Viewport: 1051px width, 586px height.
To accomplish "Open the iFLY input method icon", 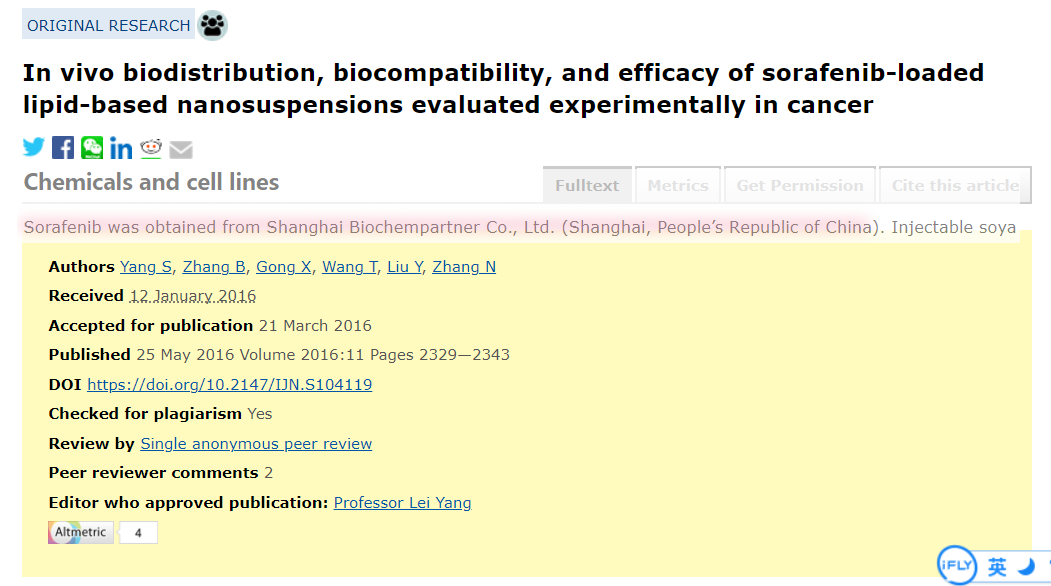I will pyautogui.click(x=956, y=565).
